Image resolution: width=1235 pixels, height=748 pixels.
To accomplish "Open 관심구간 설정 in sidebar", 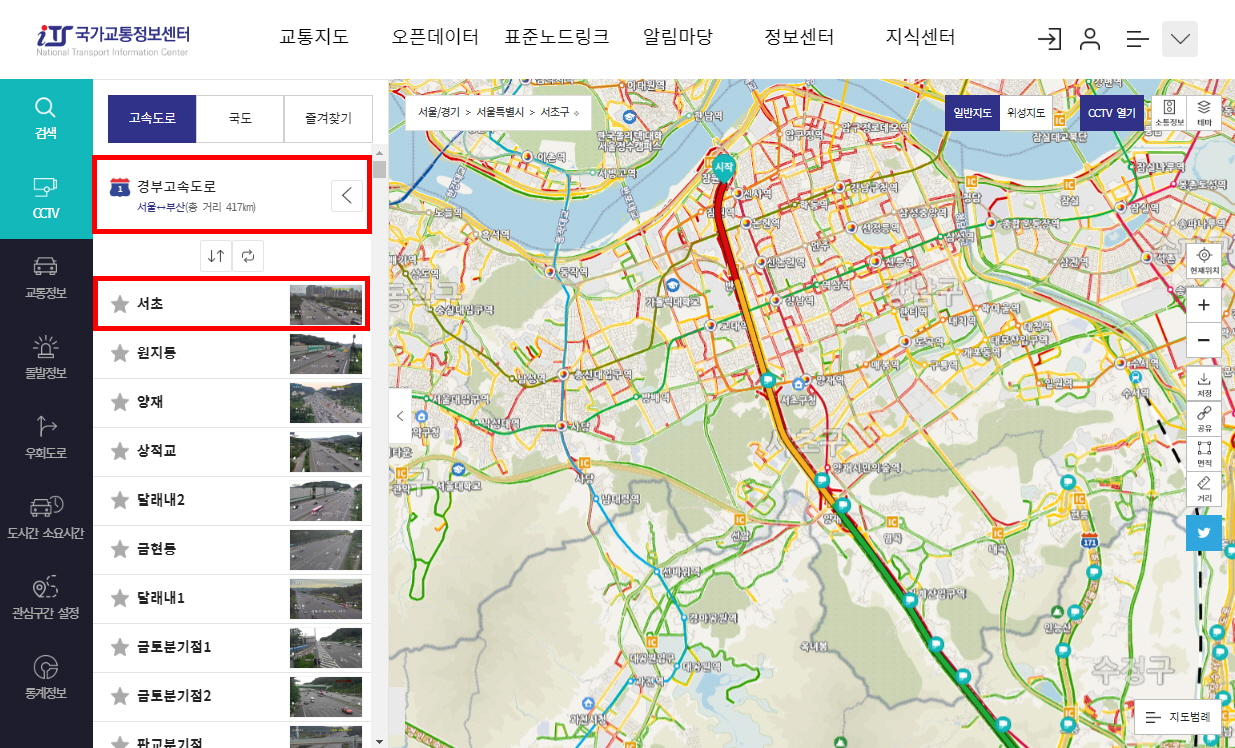I will coord(46,598).
